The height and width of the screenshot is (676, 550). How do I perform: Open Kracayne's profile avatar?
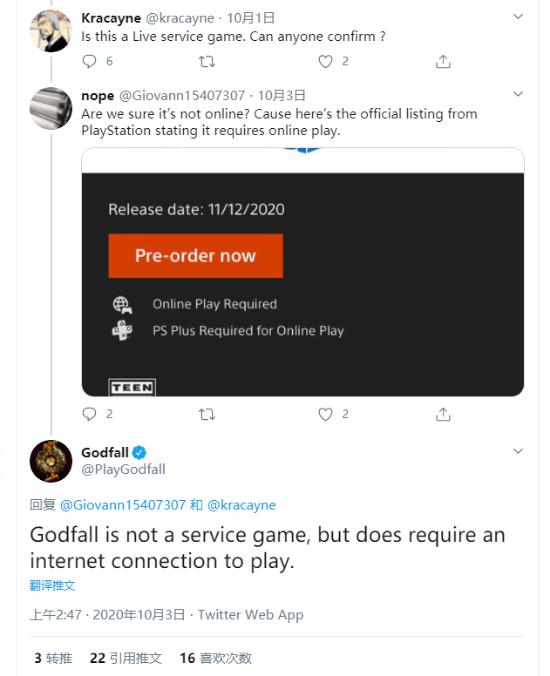[51, 31]
